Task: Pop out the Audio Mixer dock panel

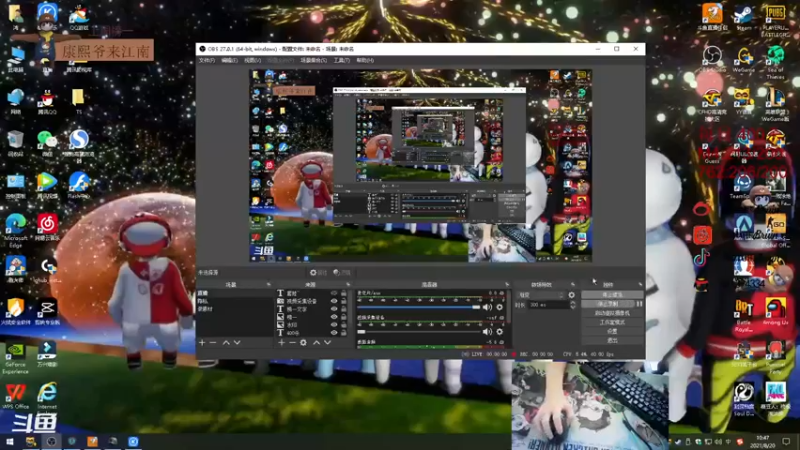Action: [507, 284]
